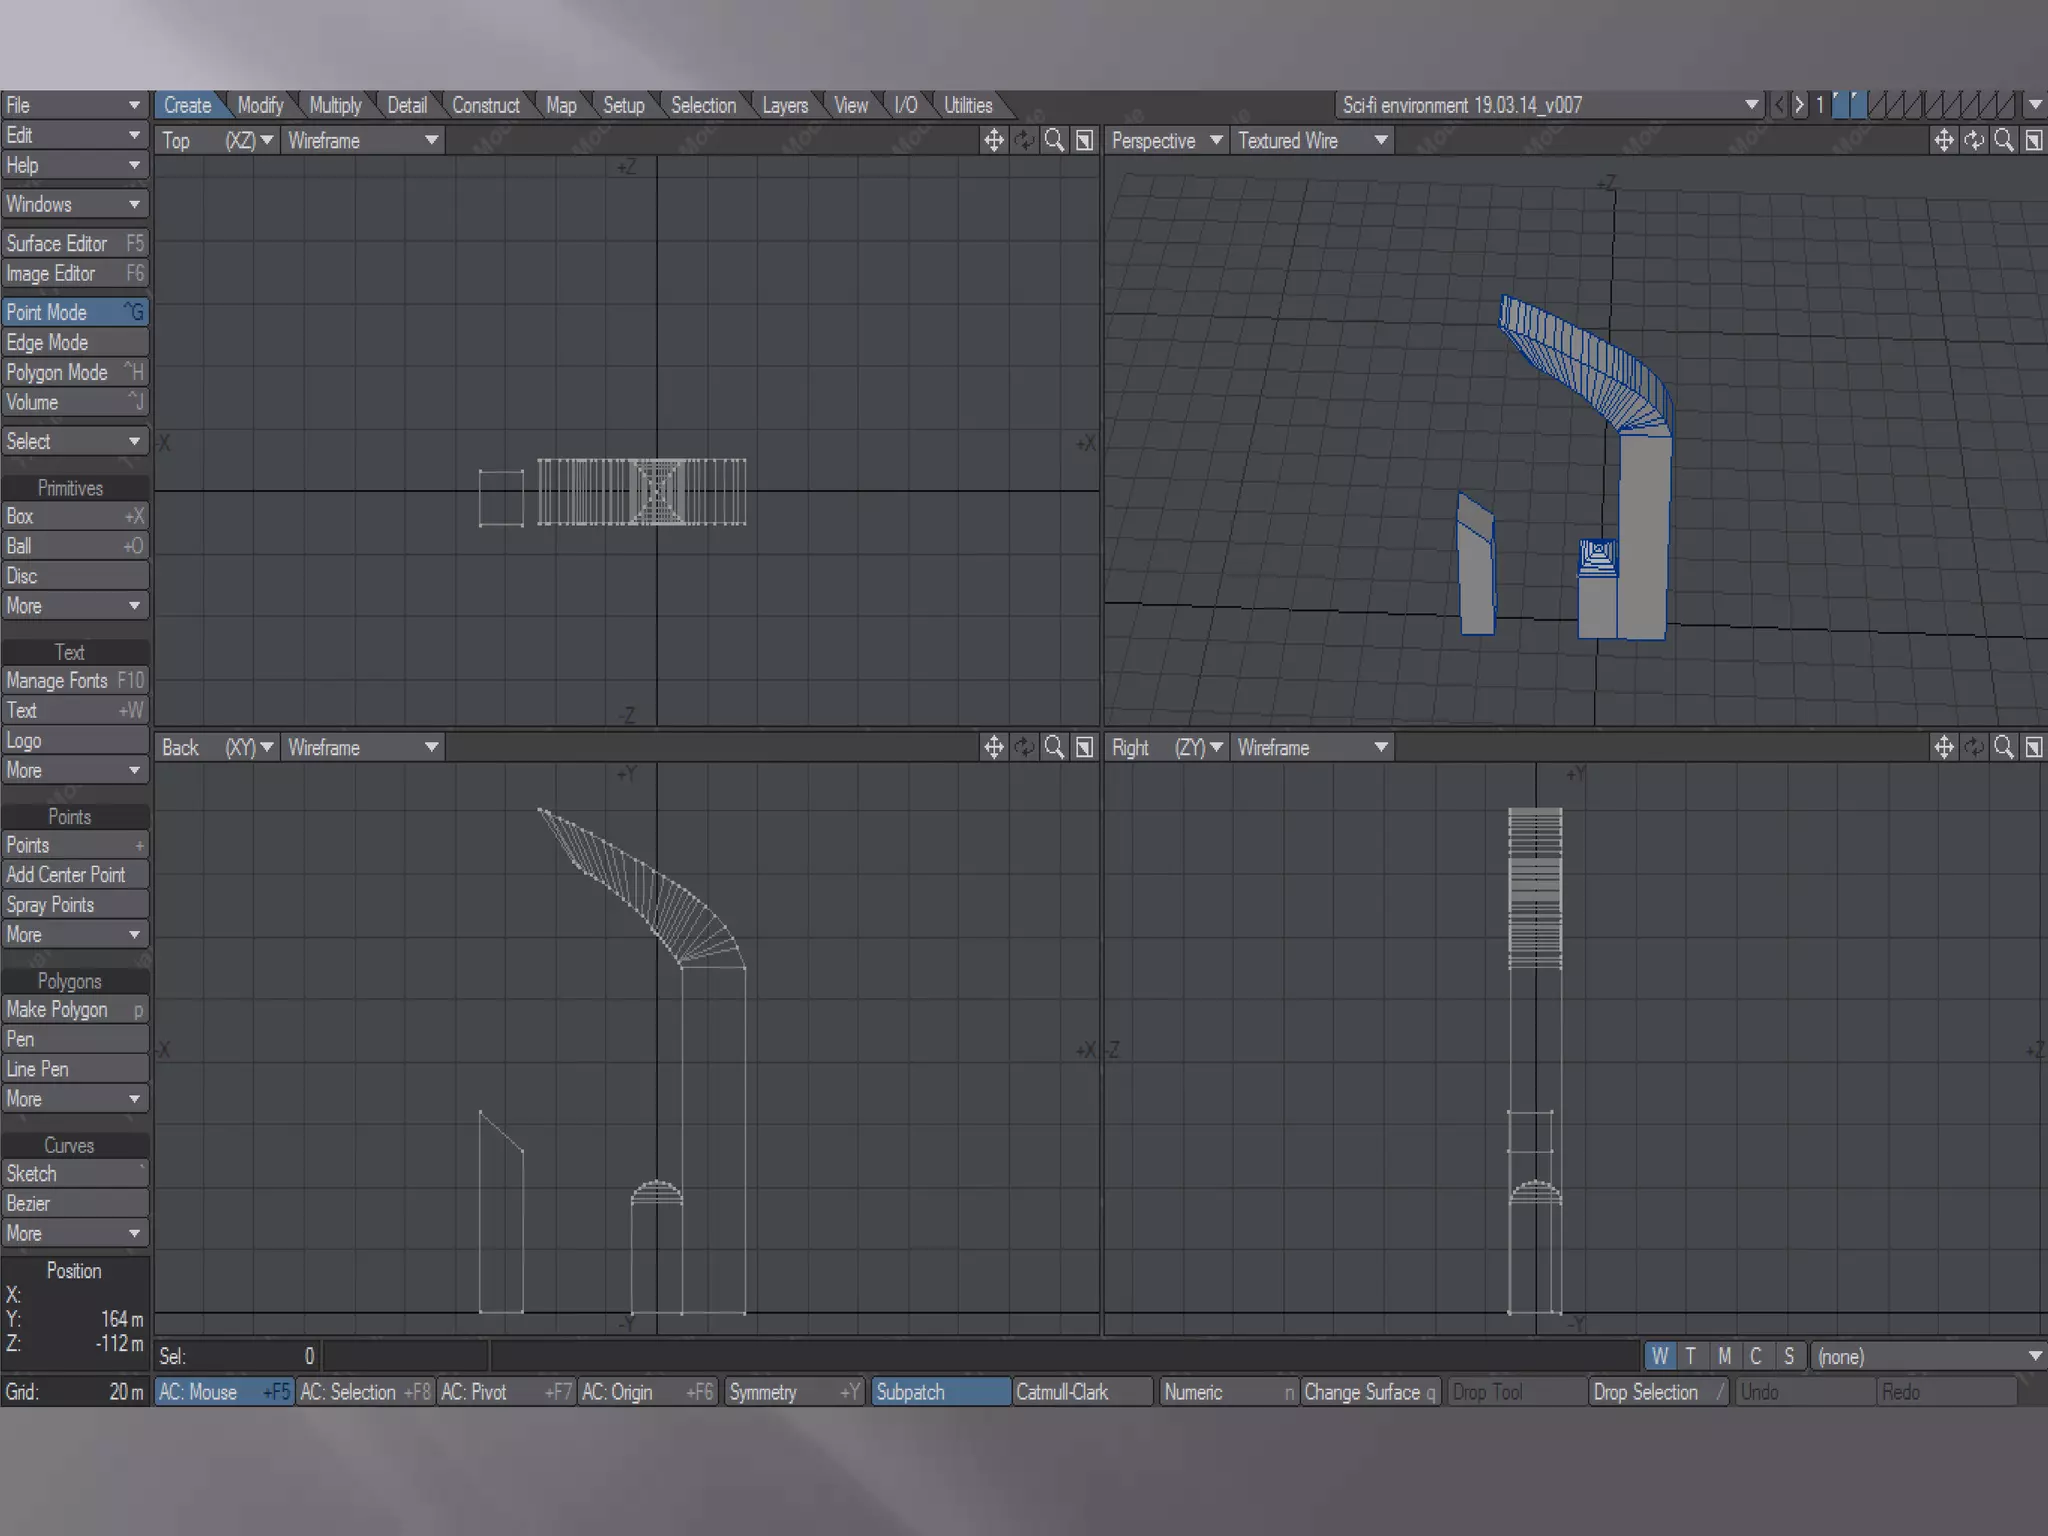The height and width of the screenshot is (1536, 2048).
Task: Click the Perspective viewport pan icon
Action: pos(1943,141)
